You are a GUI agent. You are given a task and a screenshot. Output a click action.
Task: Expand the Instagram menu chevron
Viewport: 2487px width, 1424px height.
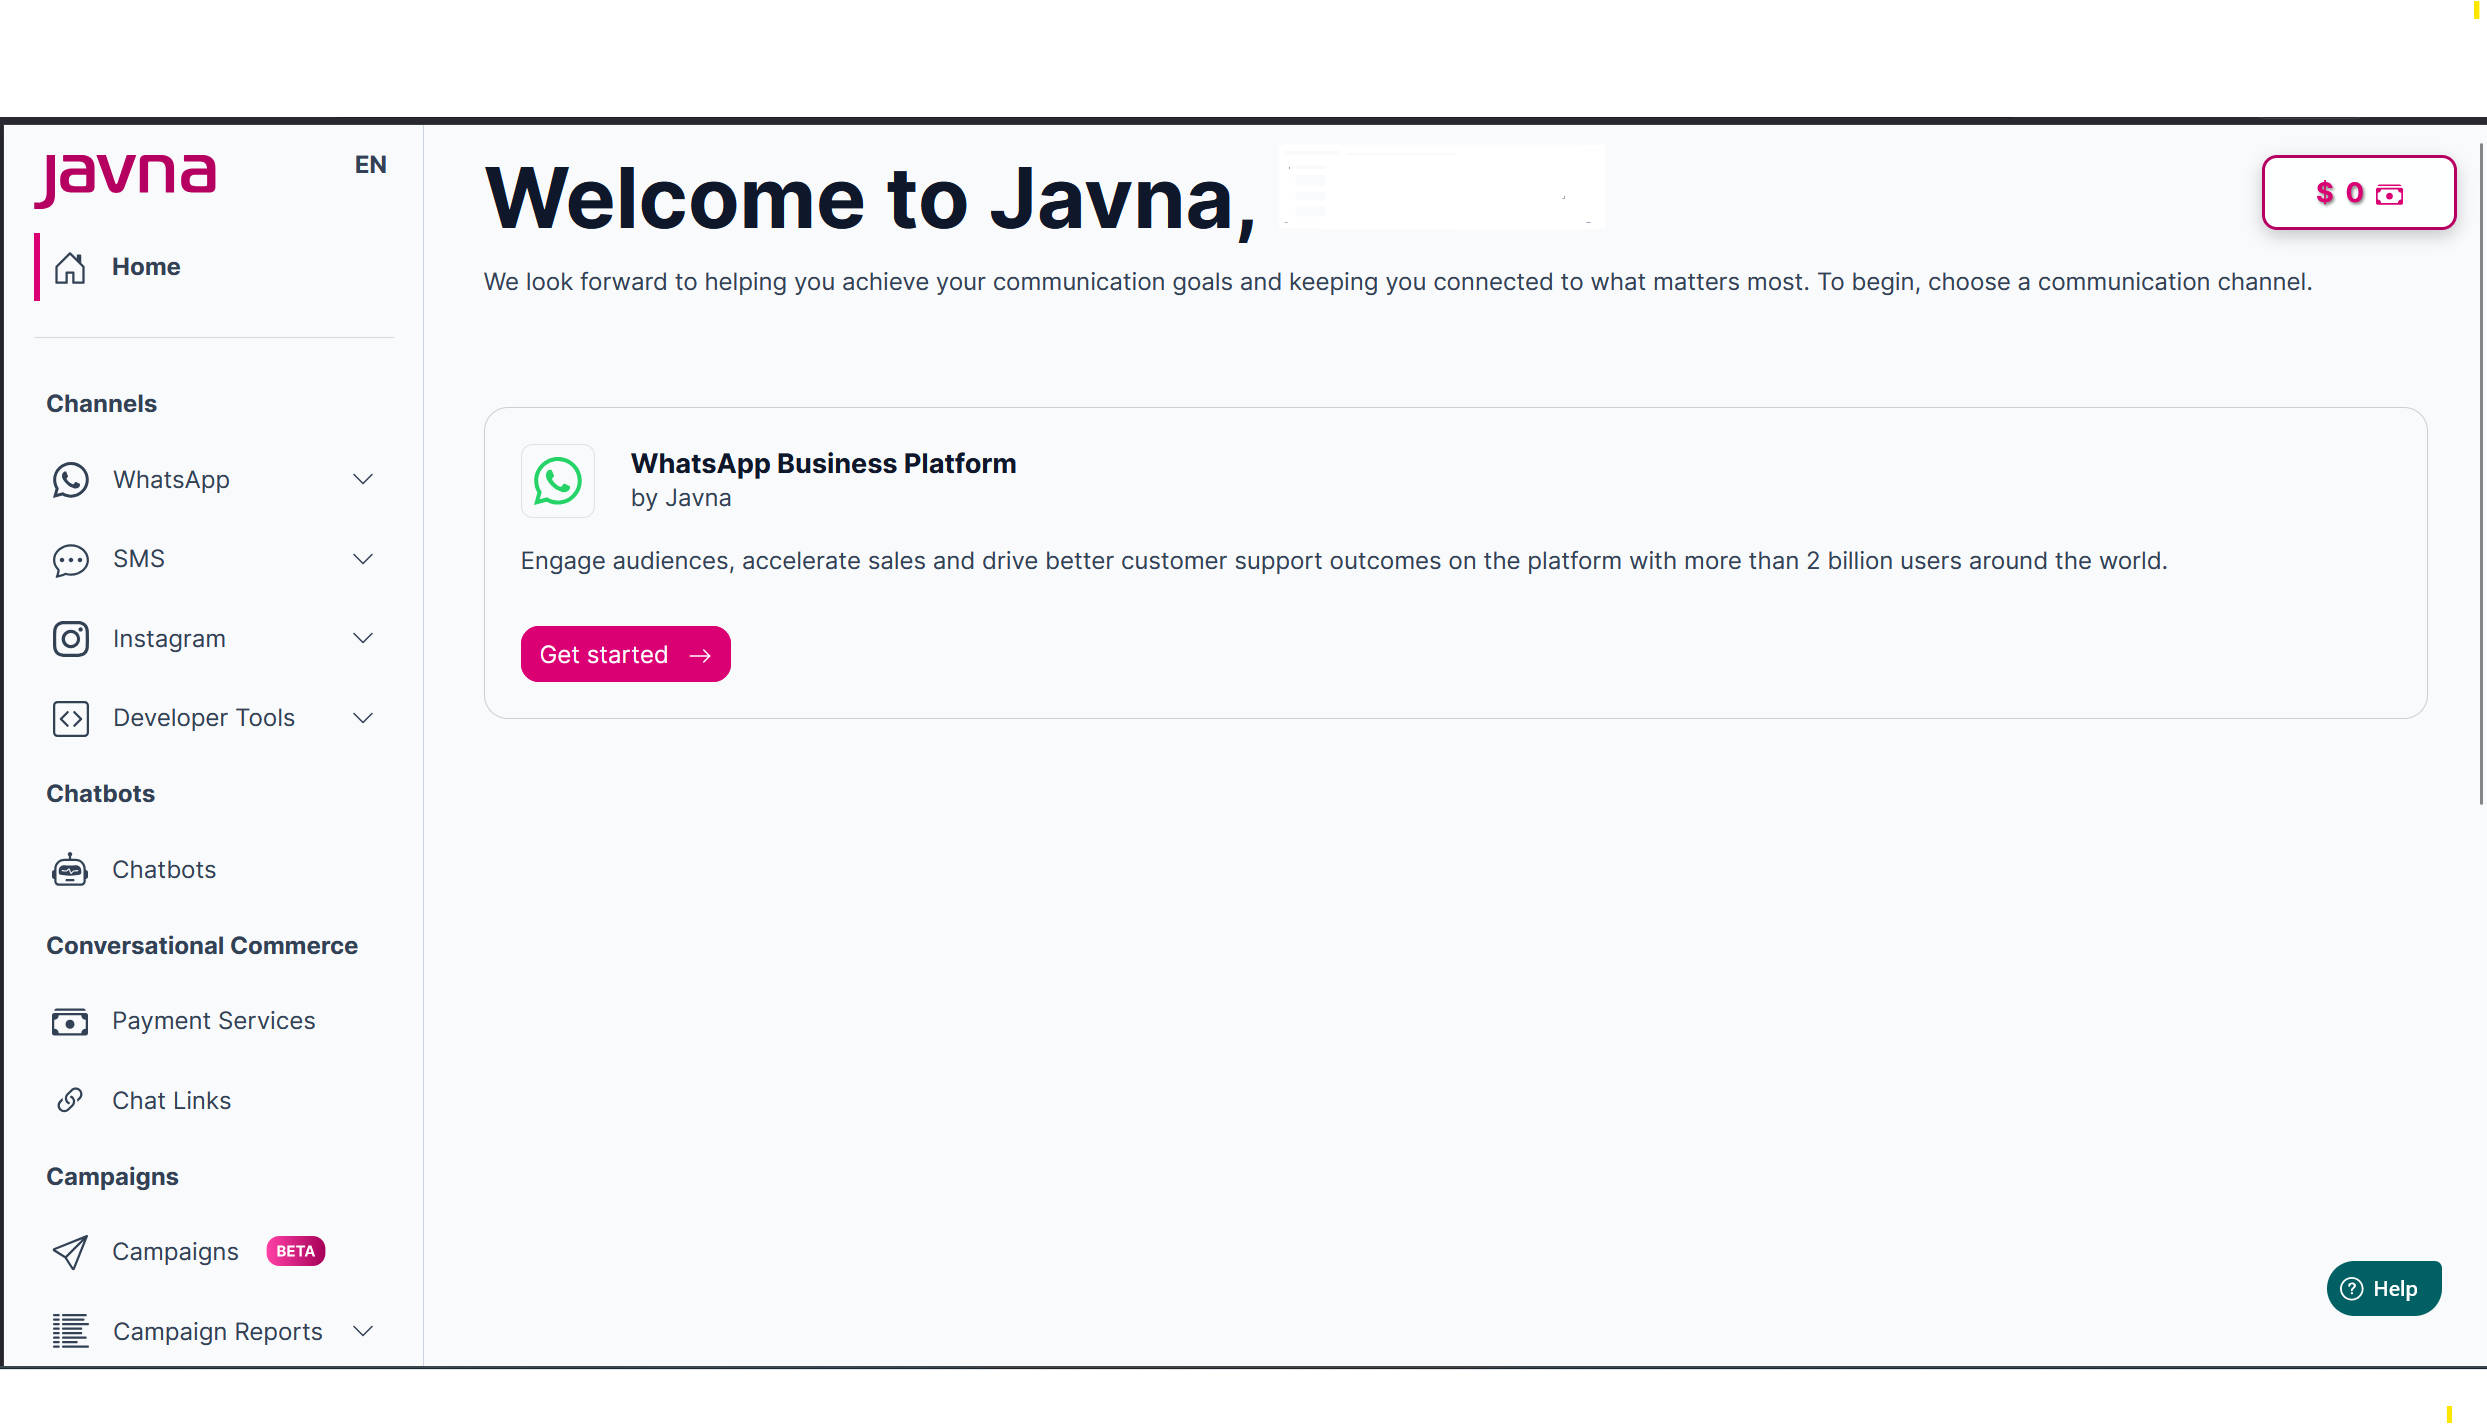[x=363, y=638]
